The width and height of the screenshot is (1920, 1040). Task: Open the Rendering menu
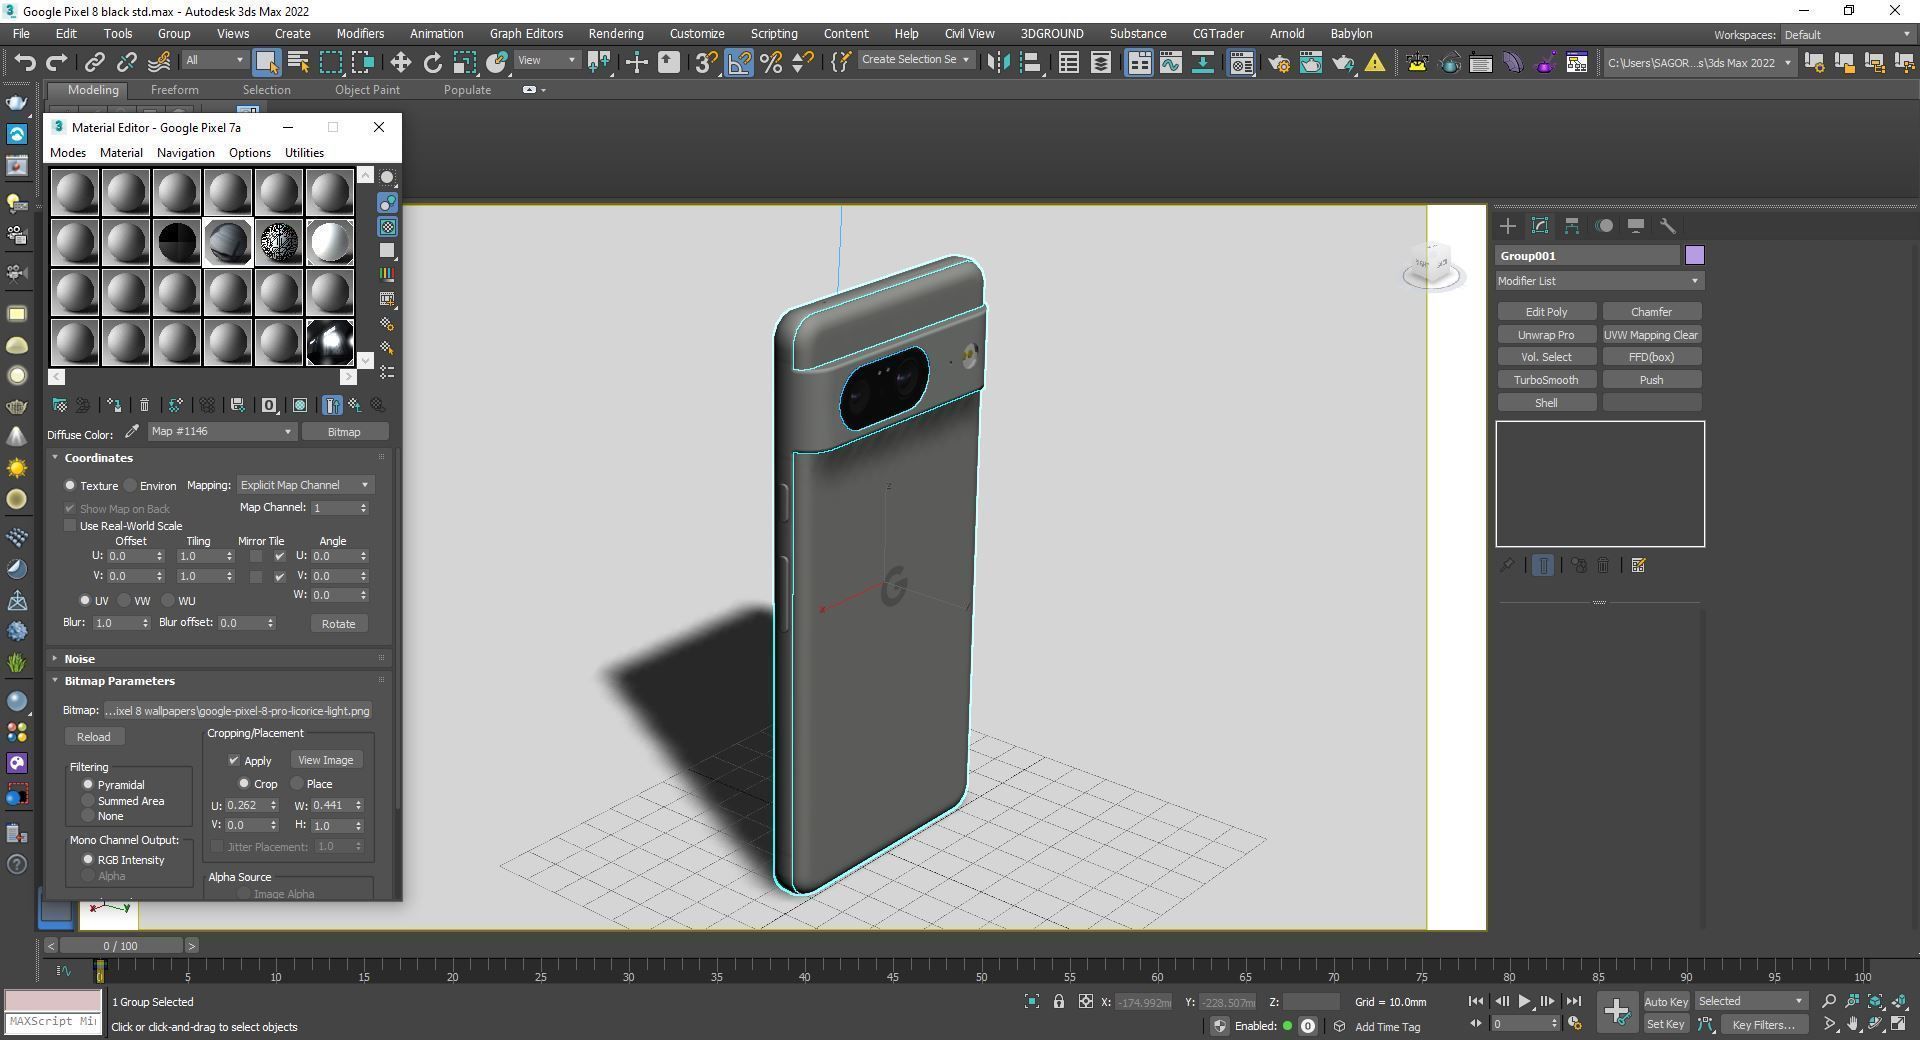point(615,33)
